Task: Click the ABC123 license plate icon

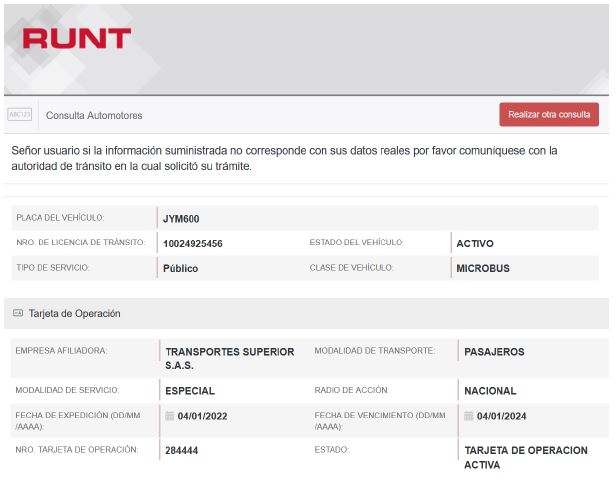Action: 20,115
